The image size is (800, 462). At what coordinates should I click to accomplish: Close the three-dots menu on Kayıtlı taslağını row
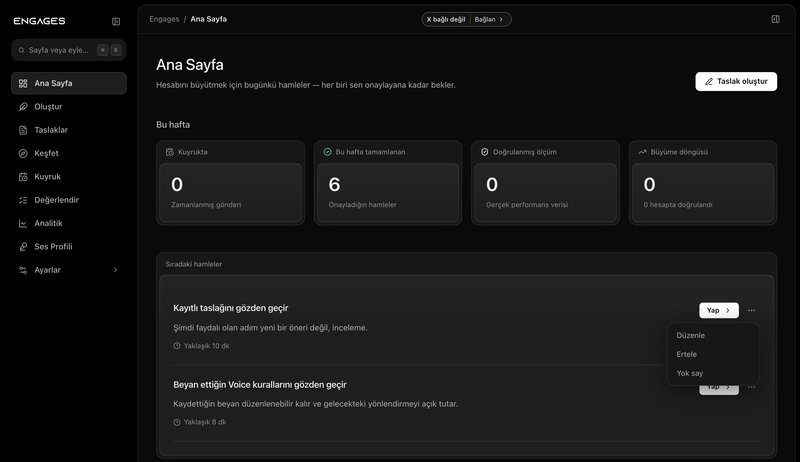coord(752,310)
